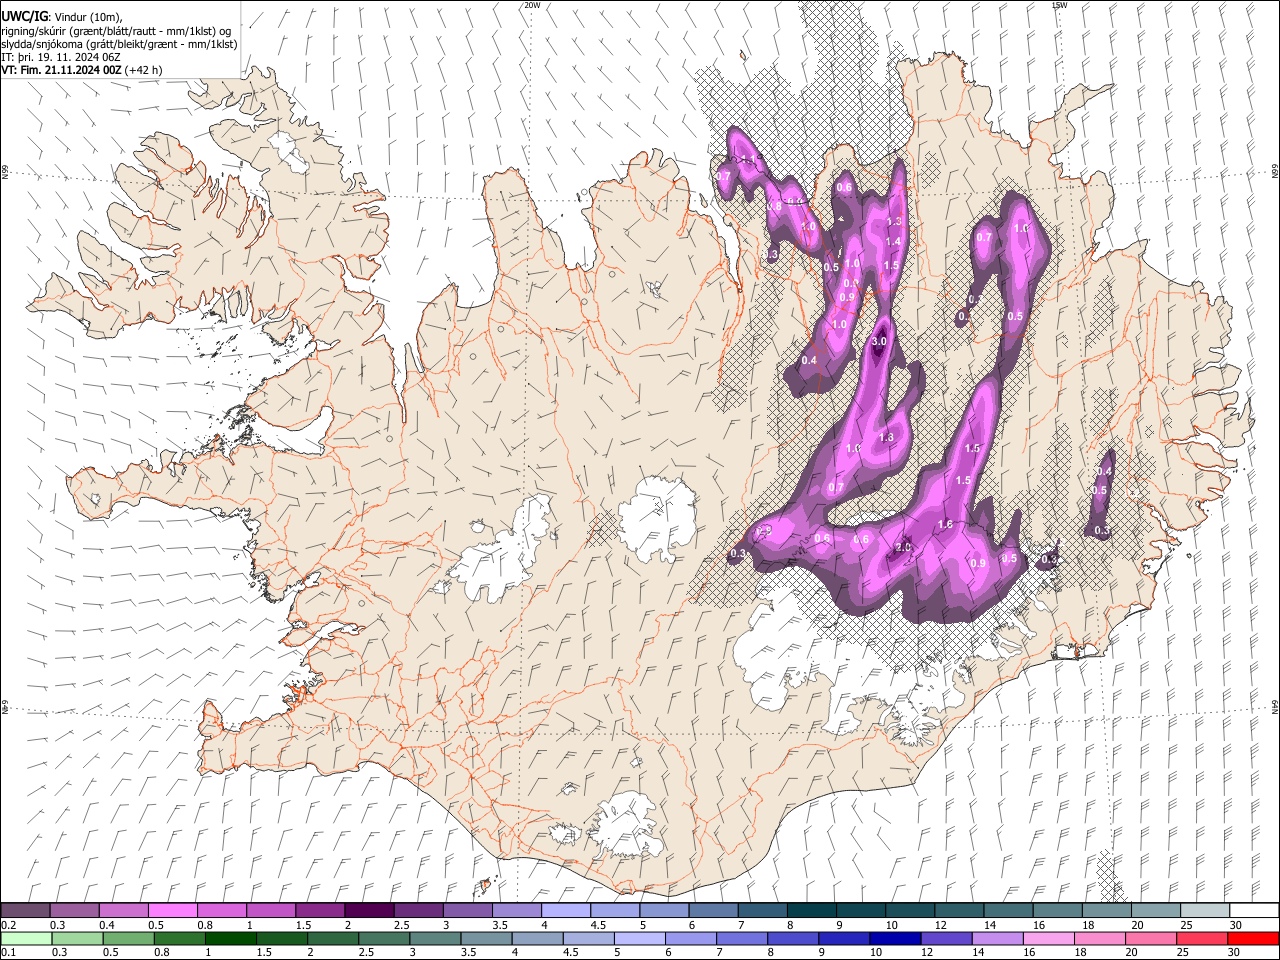The width and height of the screenshot is (1280, 960).
Task: Click the '3.0' snowfall value on the map
Action: (x=880, y=342)
